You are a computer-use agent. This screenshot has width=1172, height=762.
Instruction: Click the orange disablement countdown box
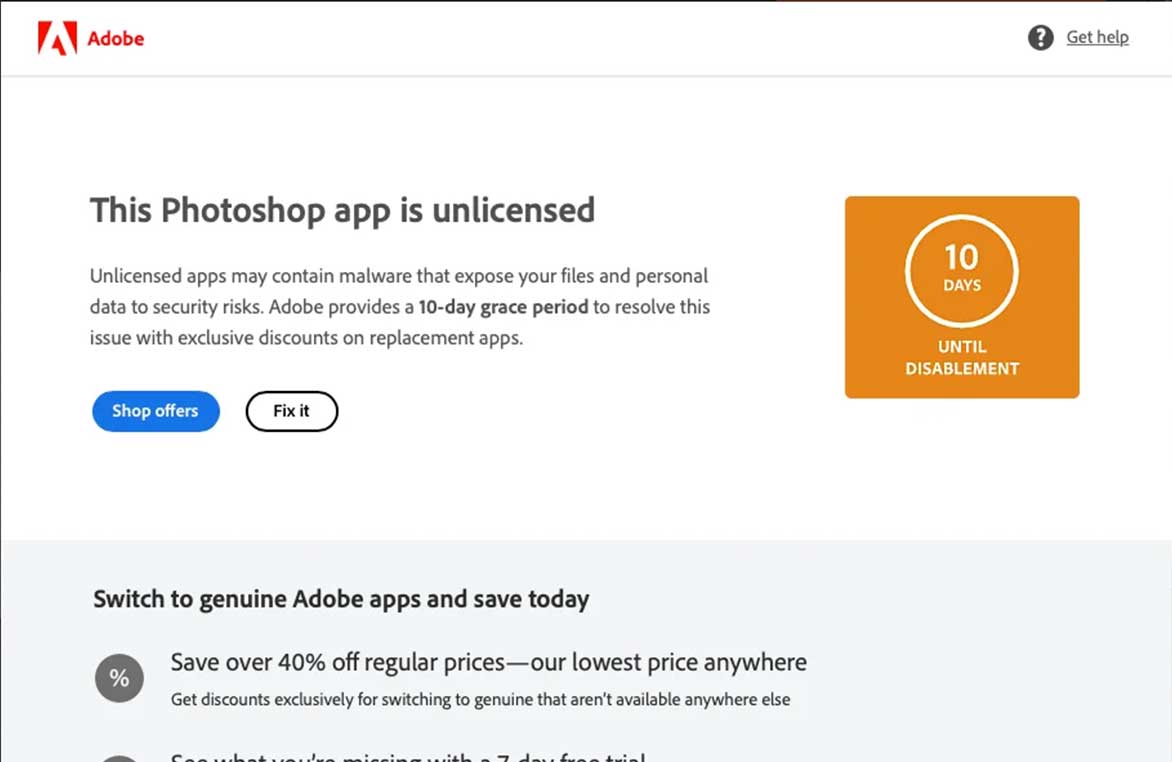[962, 297]
